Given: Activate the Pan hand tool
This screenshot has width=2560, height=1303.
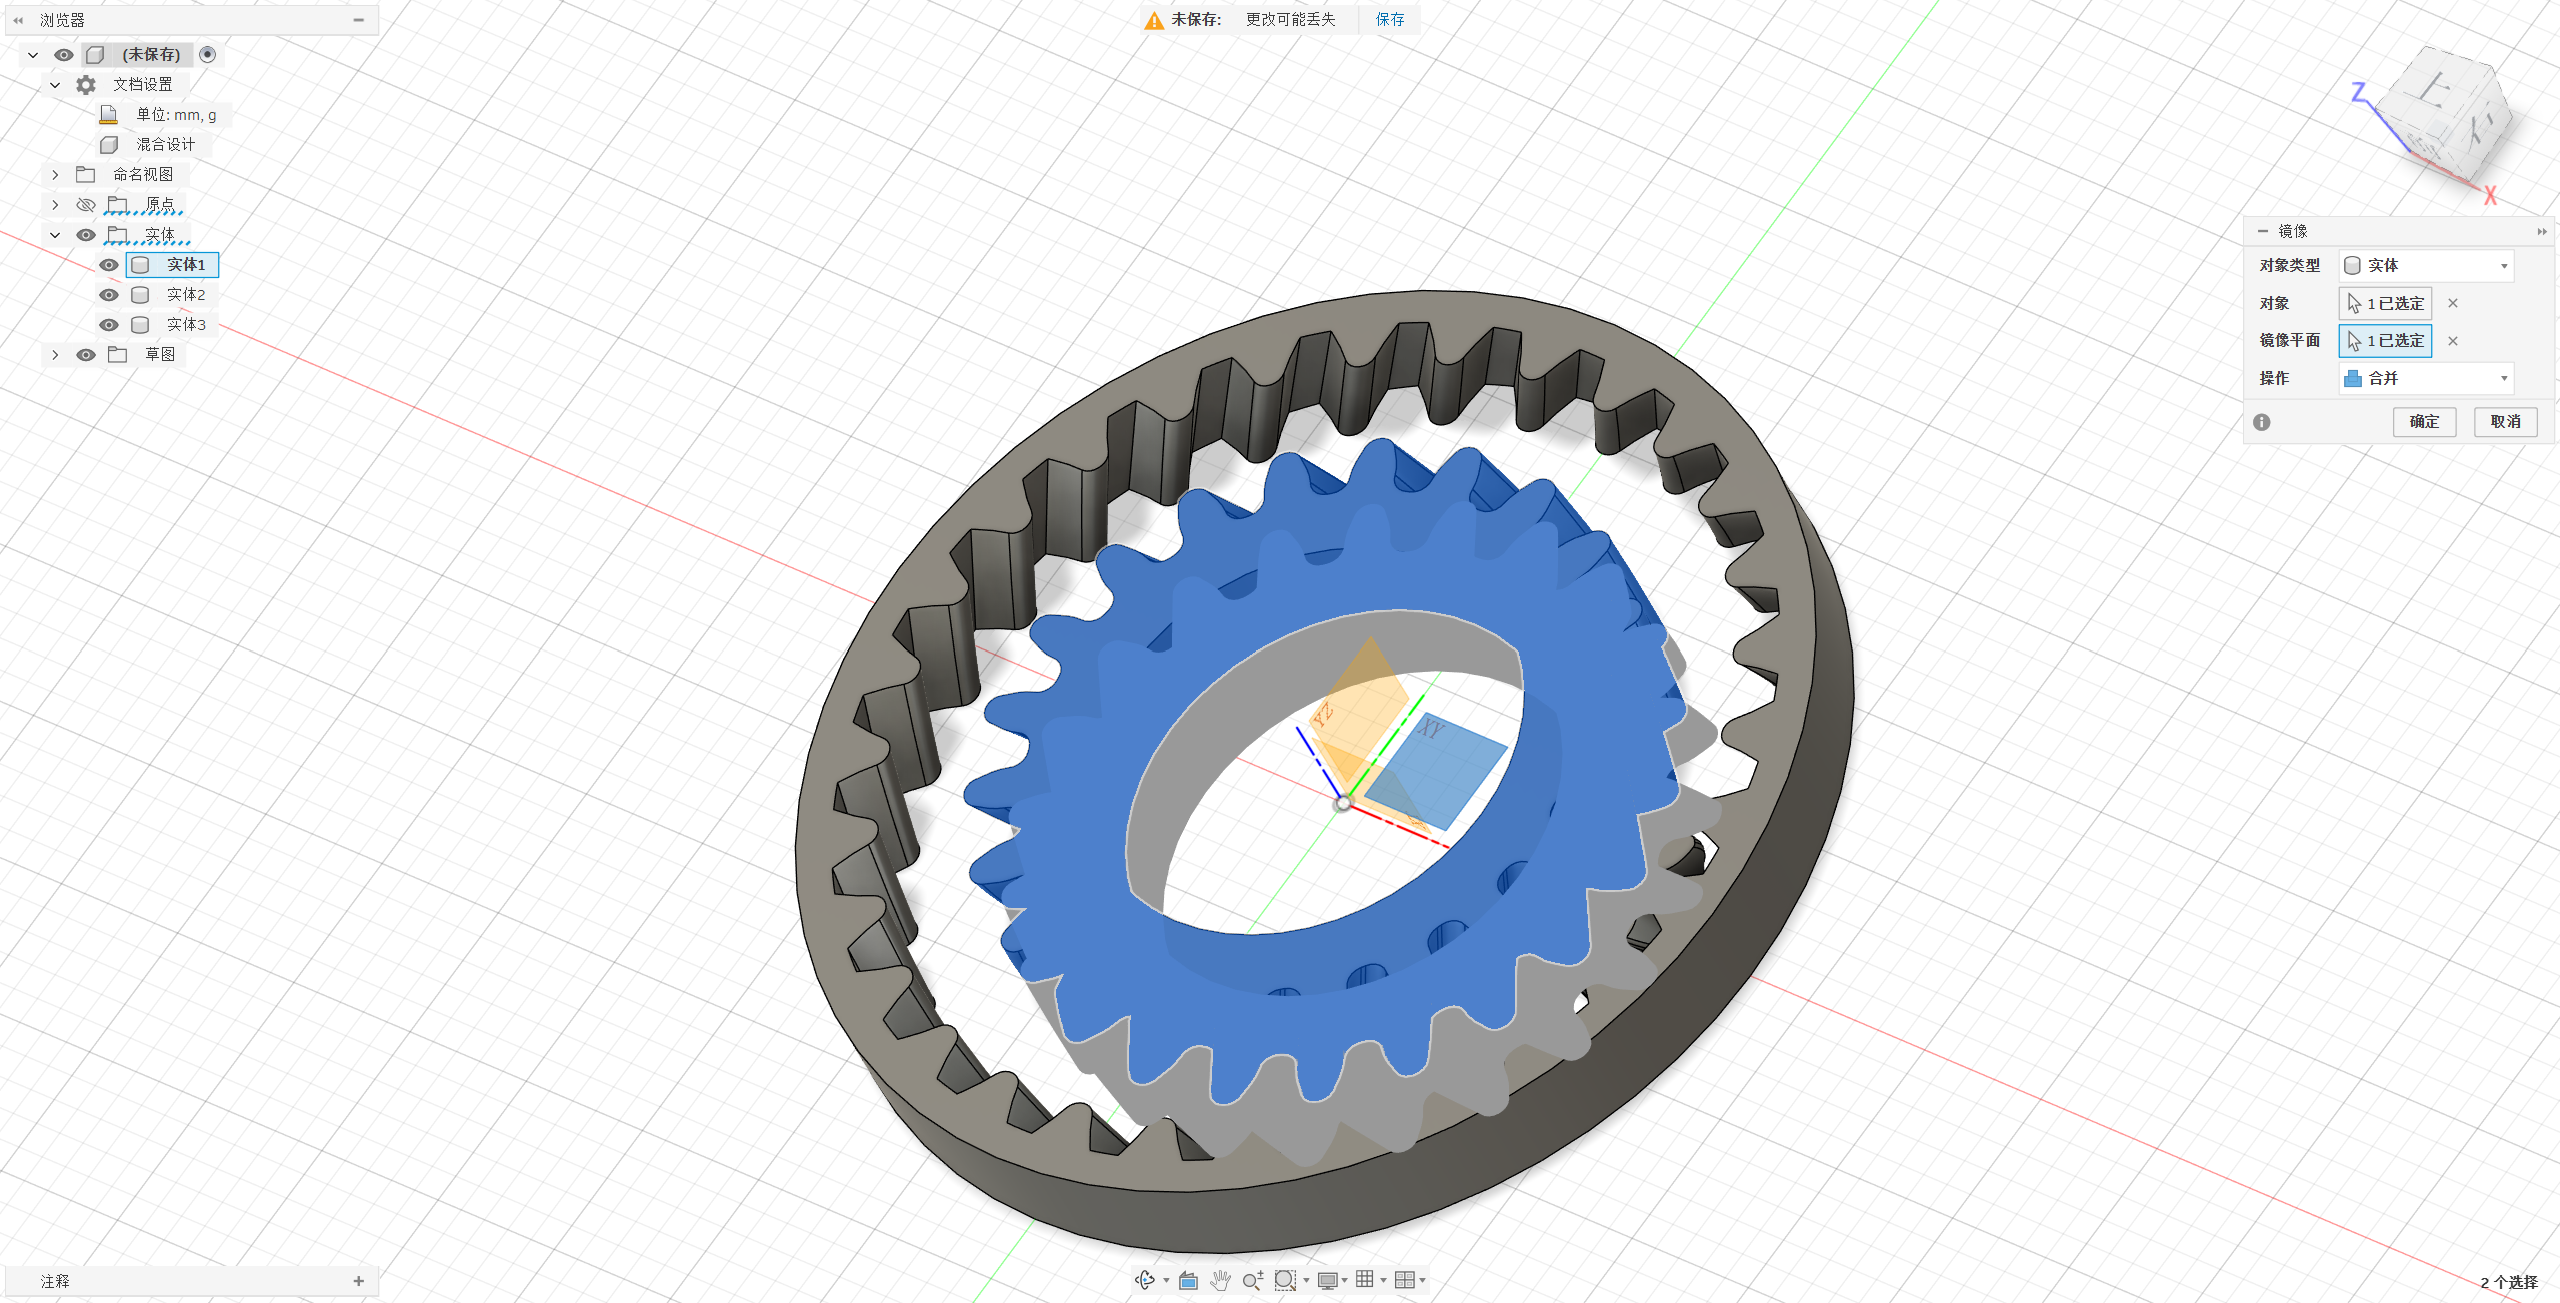Looking at the screenshot, I should [1220, 1280].
